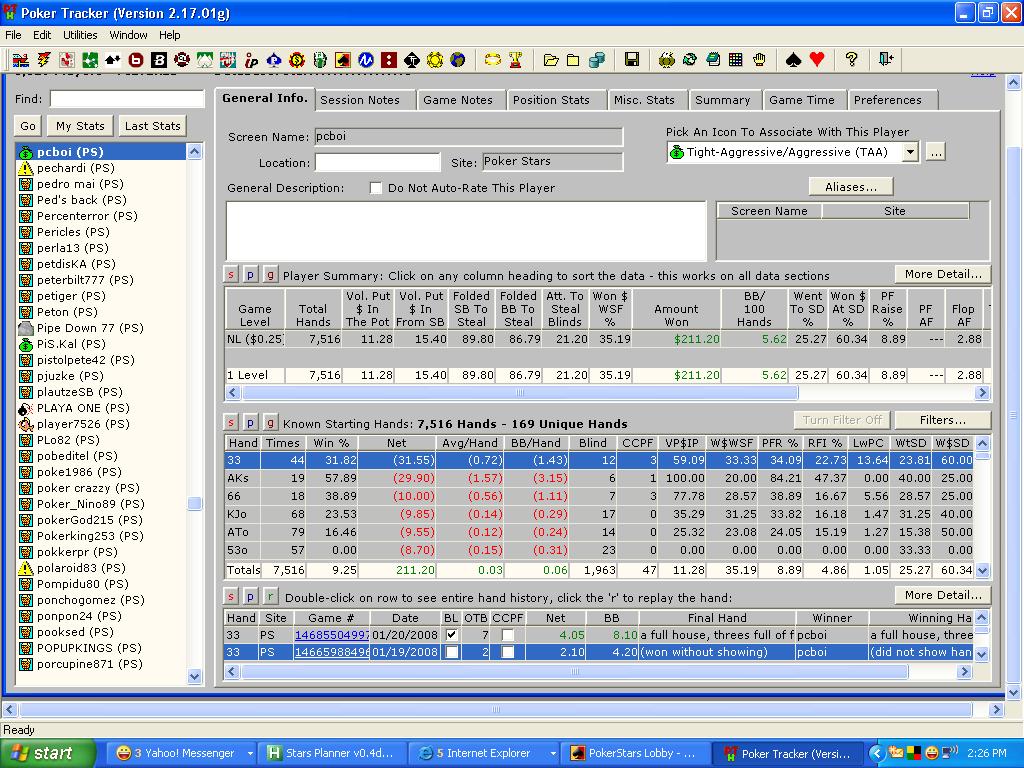Sort by the 'Win %' column header
Image resolution: width=1024 pixels, height=768 pixels.
click(x=331, y=443)
